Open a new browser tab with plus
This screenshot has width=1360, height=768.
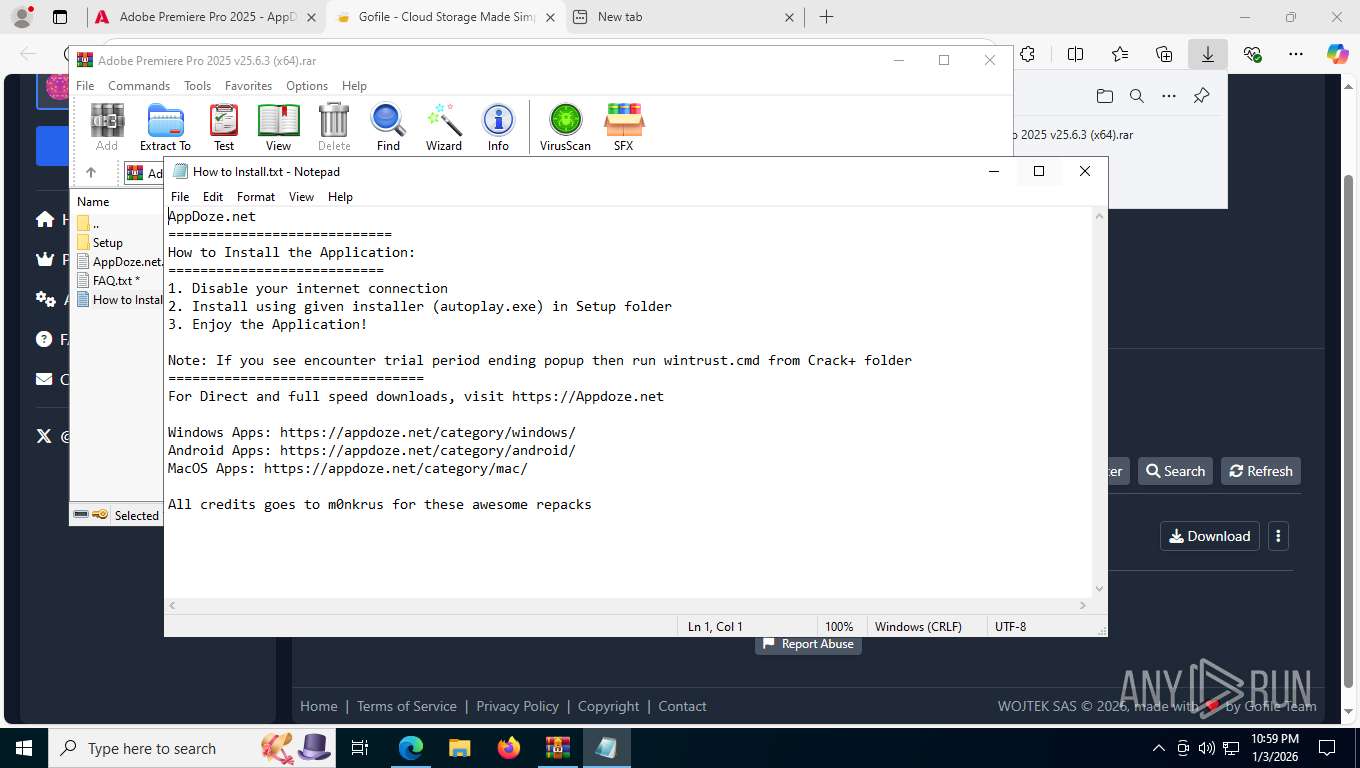click(x=826, y=17)
